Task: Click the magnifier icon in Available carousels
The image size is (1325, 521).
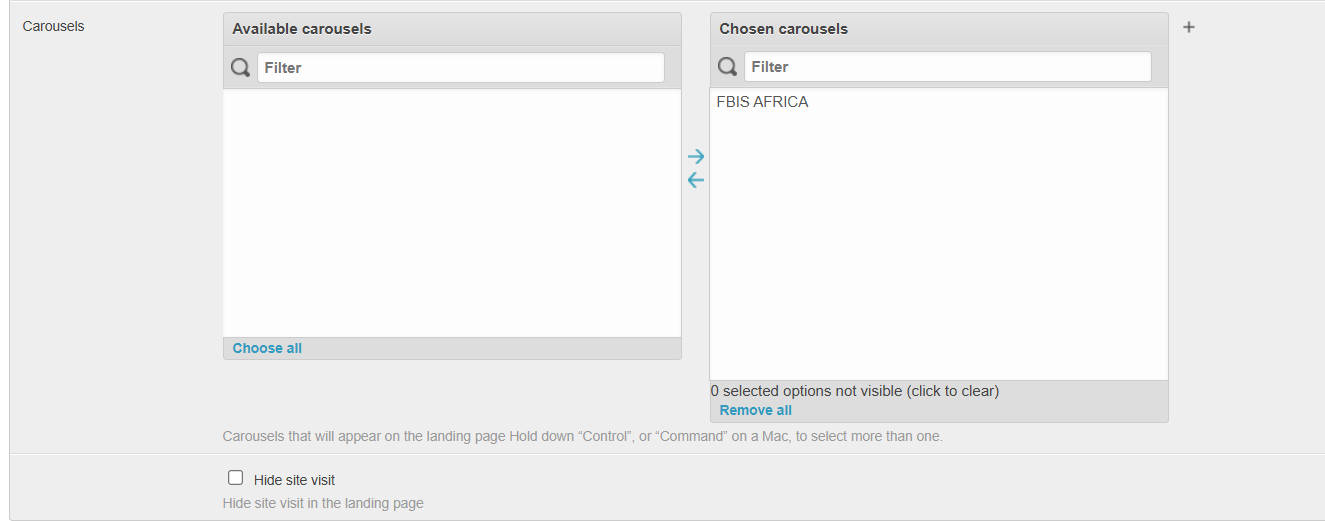Action: (241, 68)
